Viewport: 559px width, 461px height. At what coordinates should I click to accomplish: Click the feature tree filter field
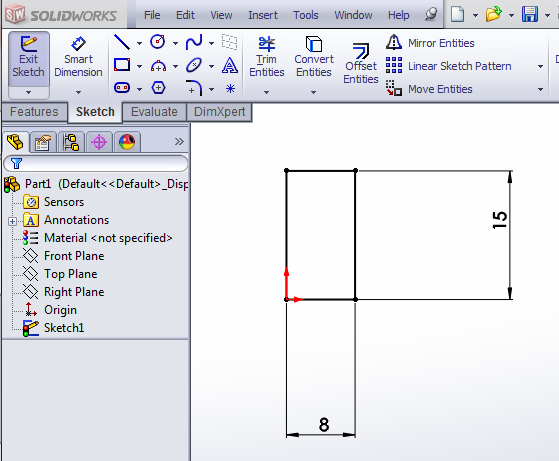(96, 163)
